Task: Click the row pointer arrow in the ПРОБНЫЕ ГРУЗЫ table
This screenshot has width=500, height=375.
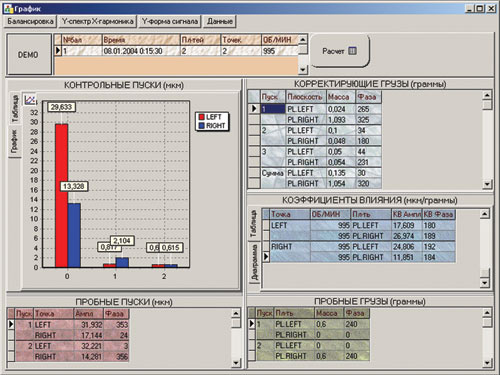Action: pyautogui.click(x=252, y=323)
